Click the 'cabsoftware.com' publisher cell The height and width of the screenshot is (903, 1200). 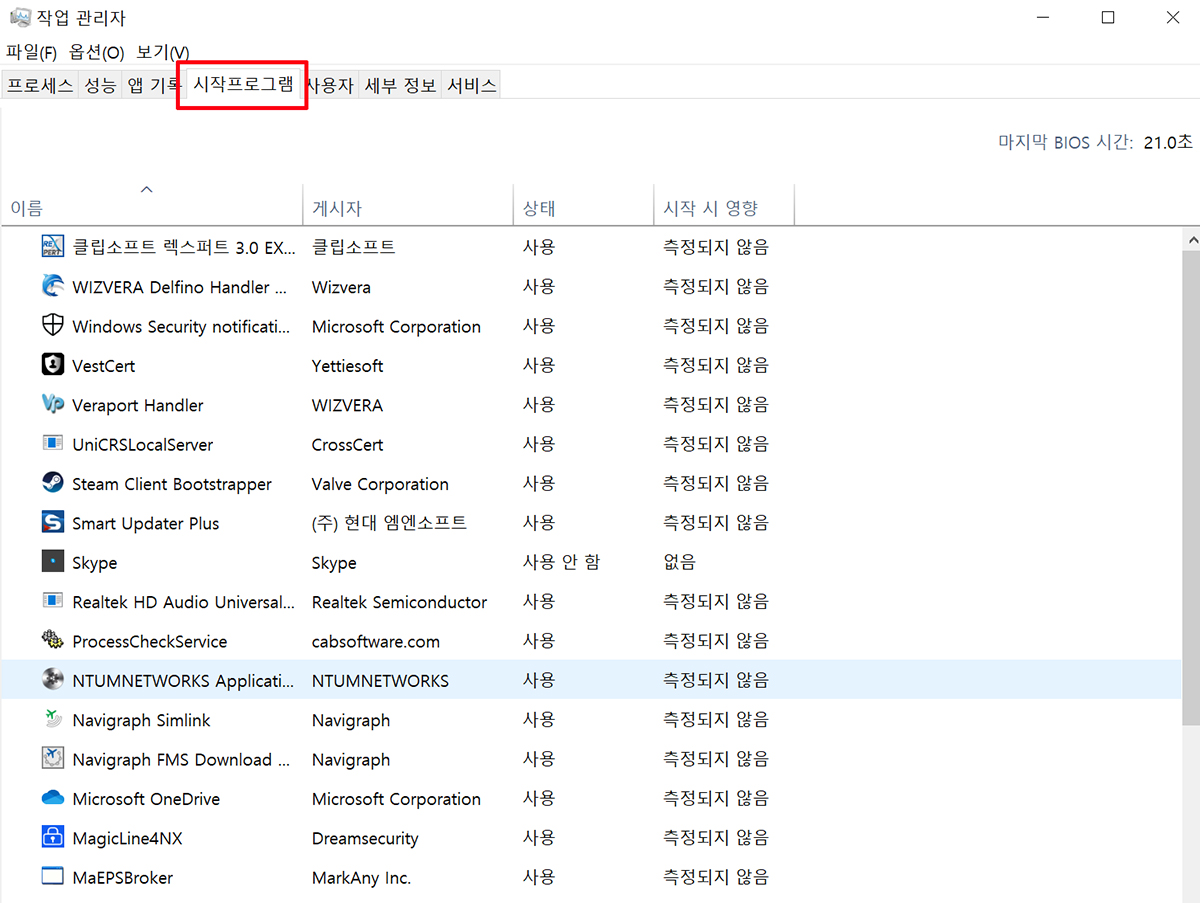(376, 642)
